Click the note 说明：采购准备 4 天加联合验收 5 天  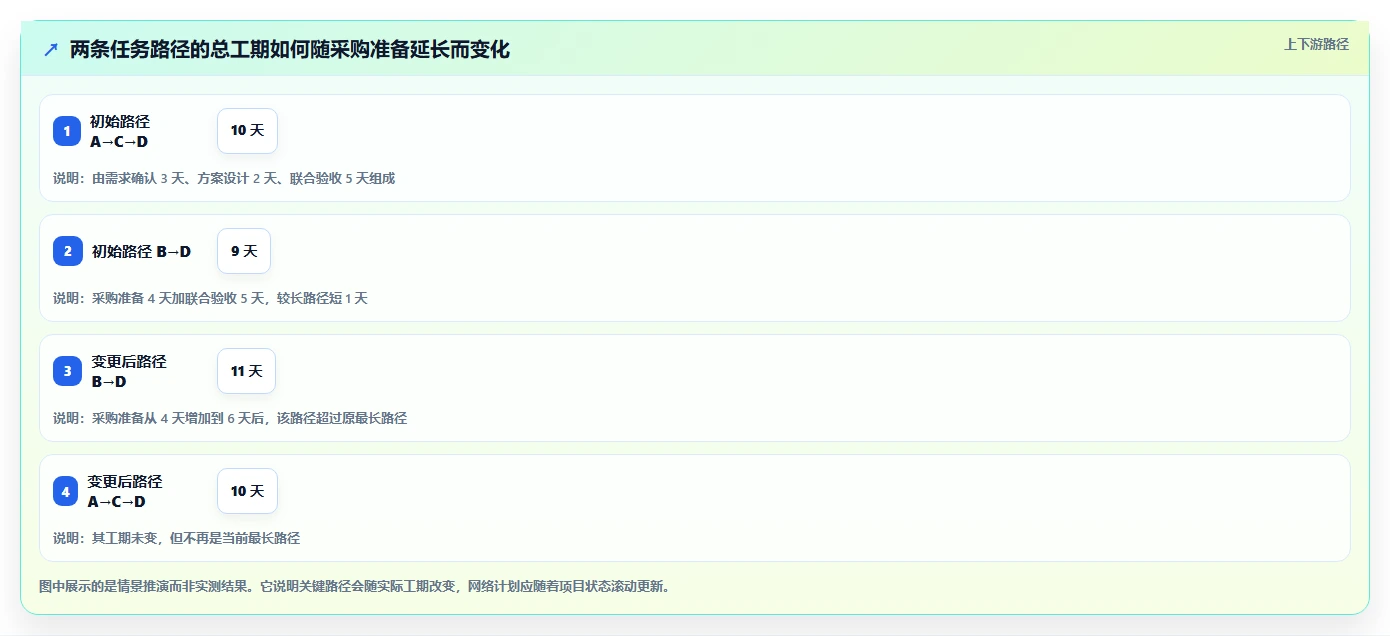point(211,298)
